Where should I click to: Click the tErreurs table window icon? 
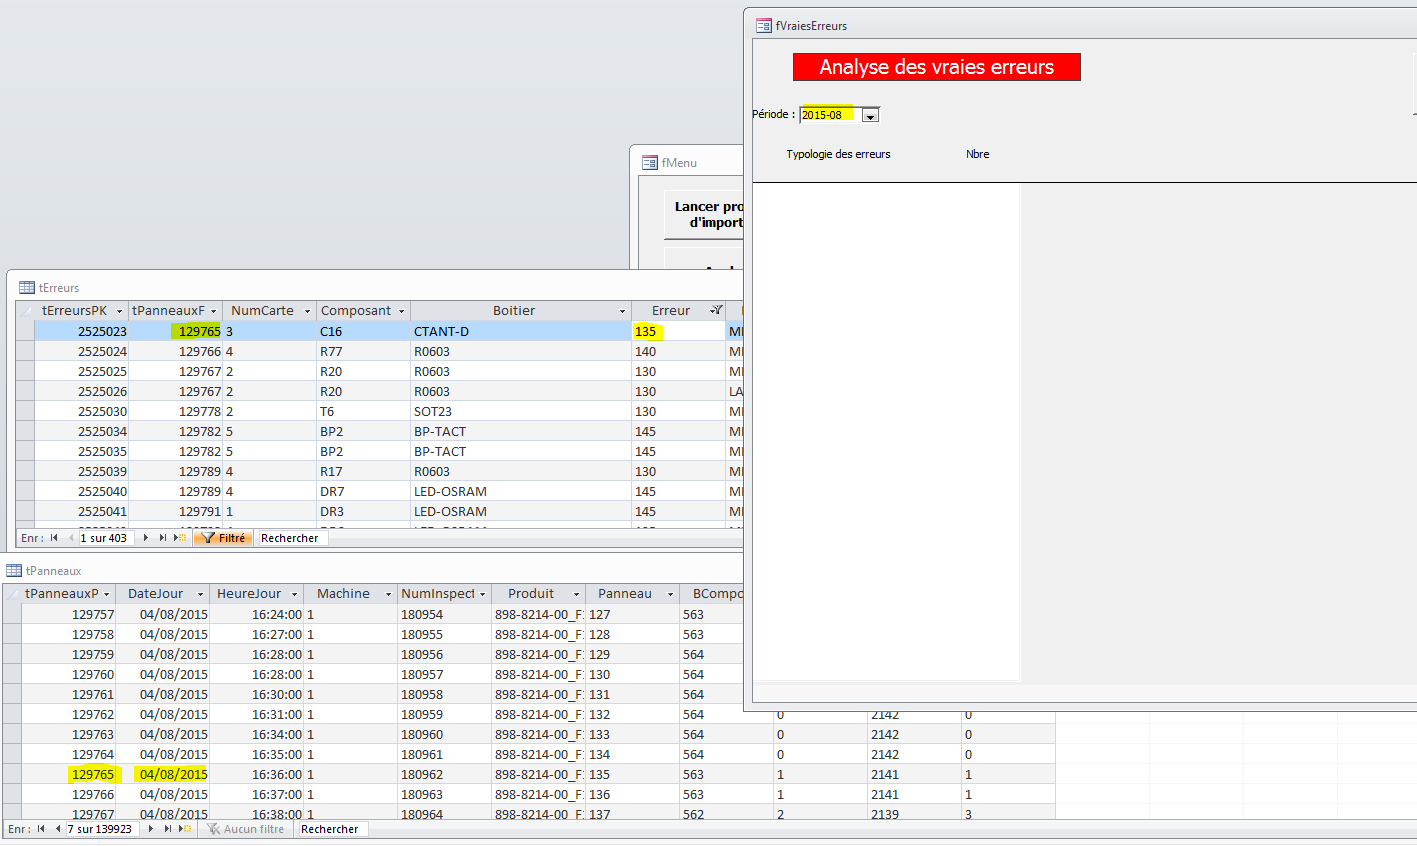(x=27, y=288)
